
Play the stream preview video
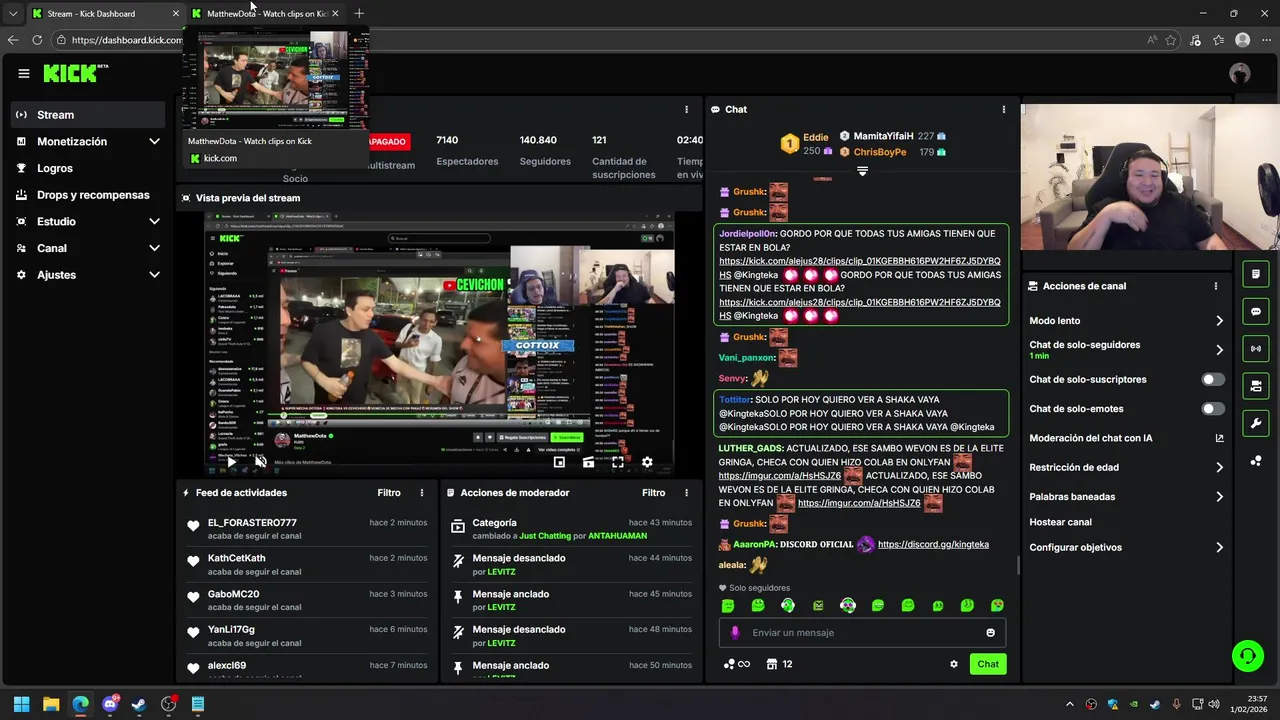[232, 462]
